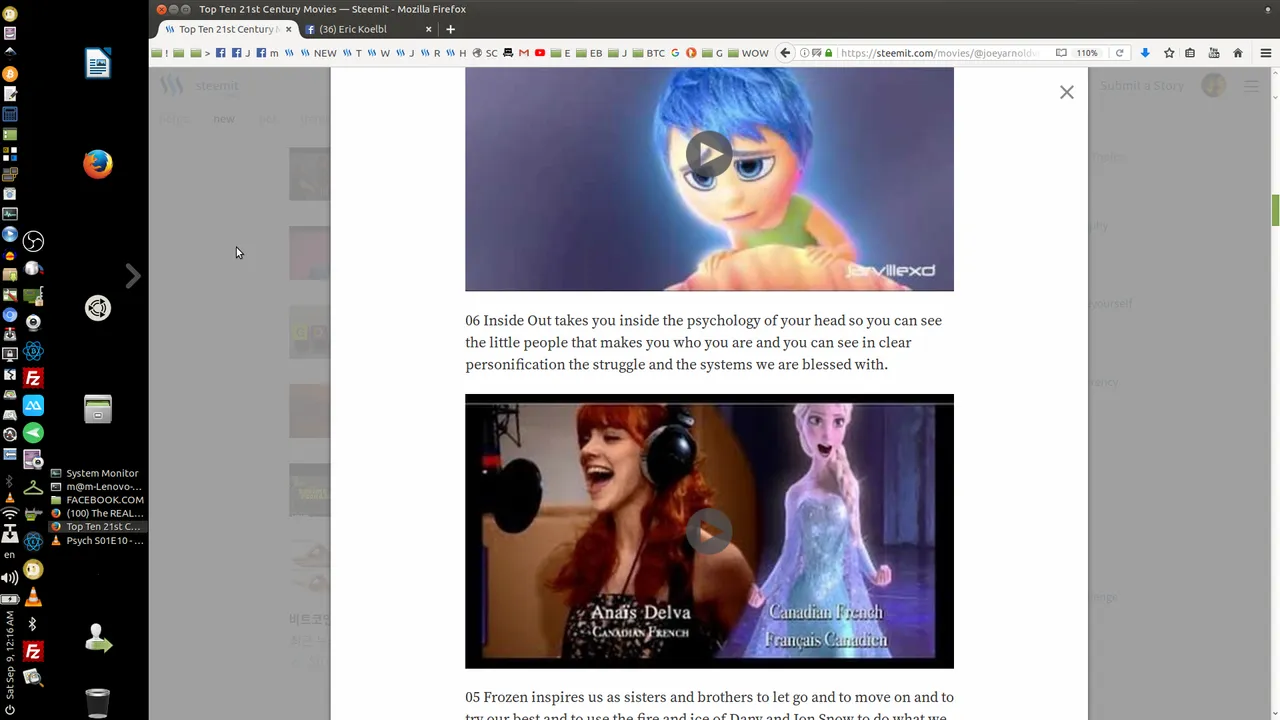Open the downloads arrow
1280x720 pixels.
click(1145, 53)
